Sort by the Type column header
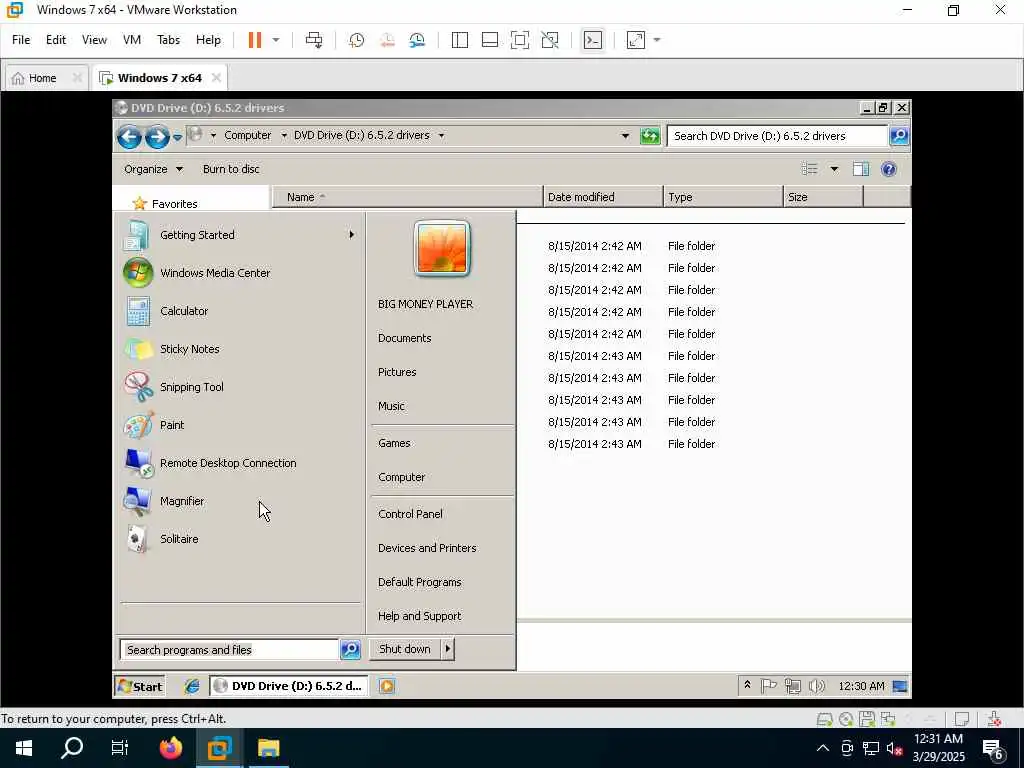 point(723,197)
